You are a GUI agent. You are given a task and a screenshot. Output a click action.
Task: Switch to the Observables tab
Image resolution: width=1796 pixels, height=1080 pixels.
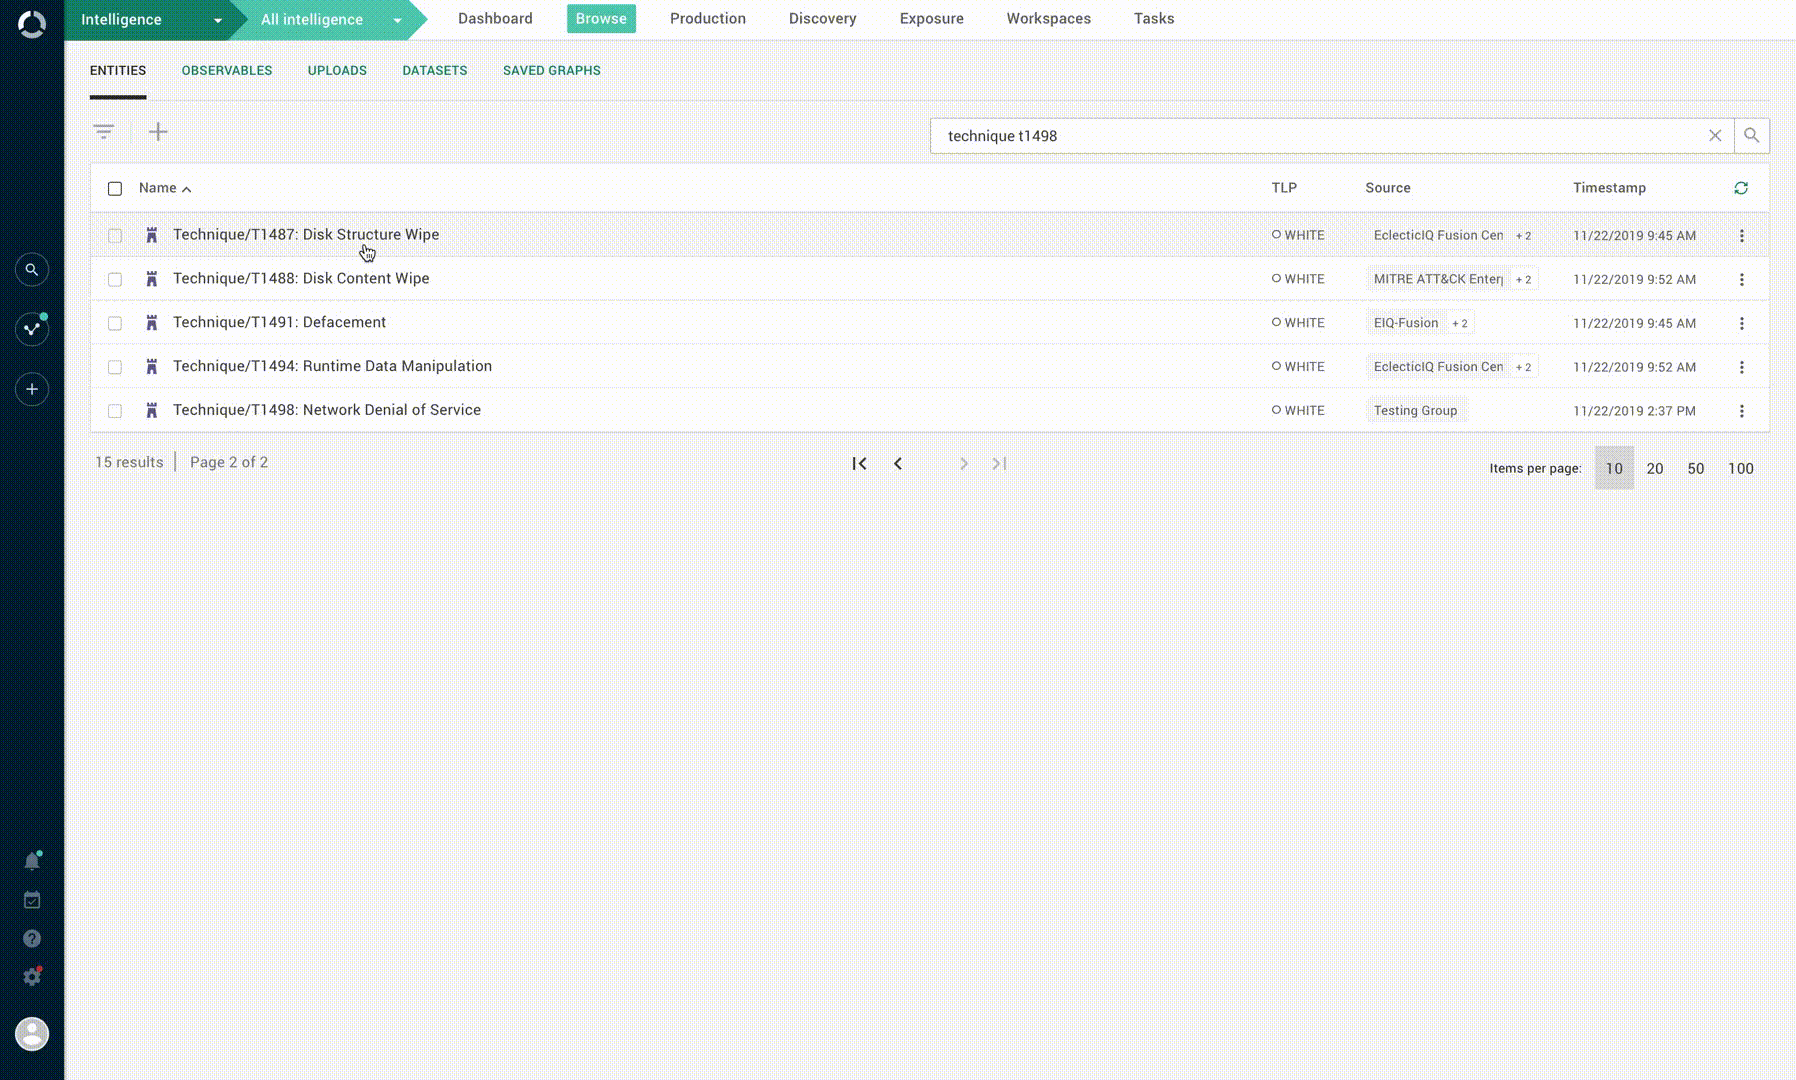(226, 70)
